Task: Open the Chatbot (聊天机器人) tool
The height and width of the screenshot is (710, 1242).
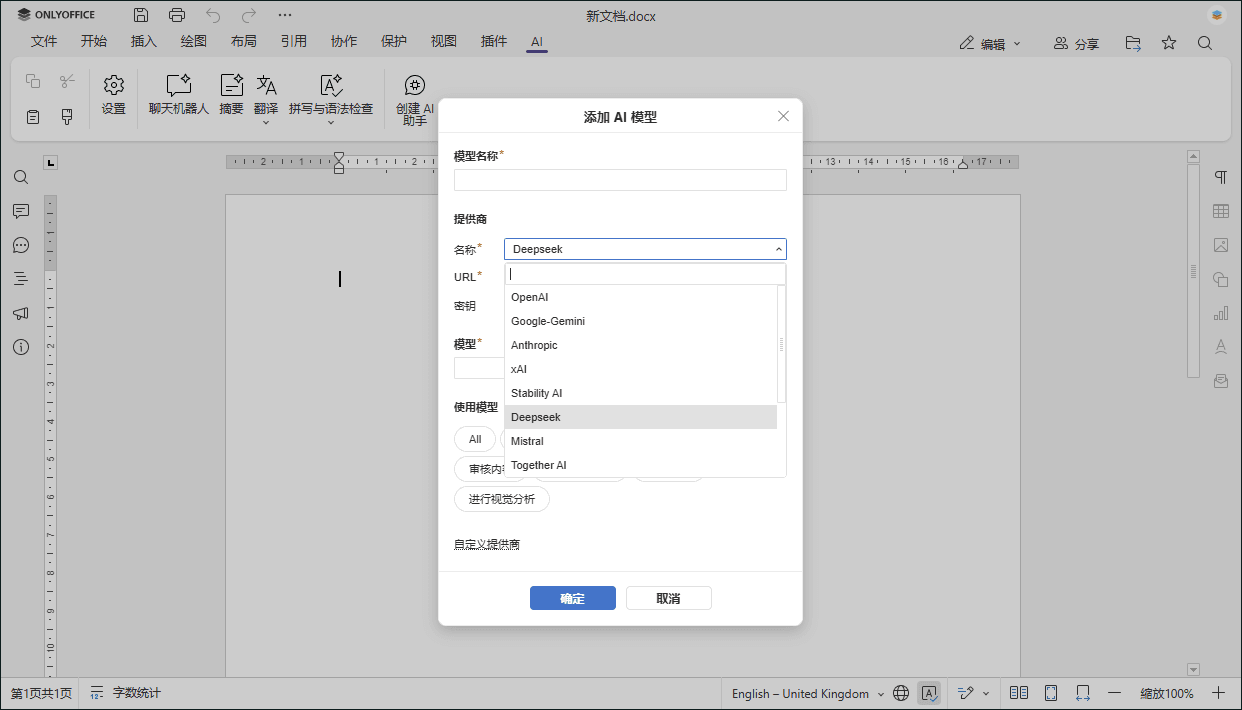Action: point(178,95)
